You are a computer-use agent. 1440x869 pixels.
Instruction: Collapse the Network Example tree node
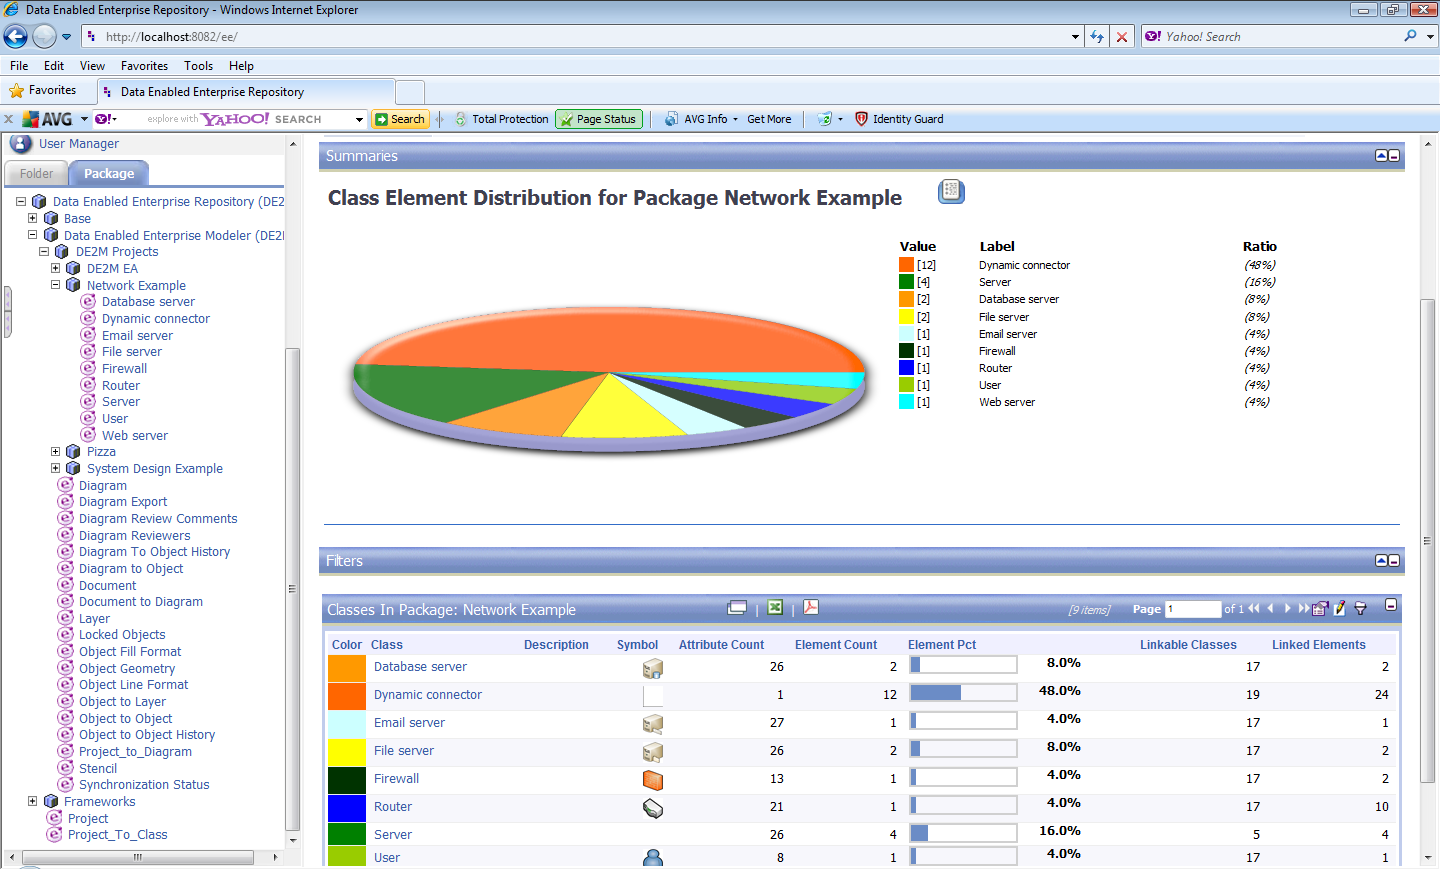(x=56, y=285)
